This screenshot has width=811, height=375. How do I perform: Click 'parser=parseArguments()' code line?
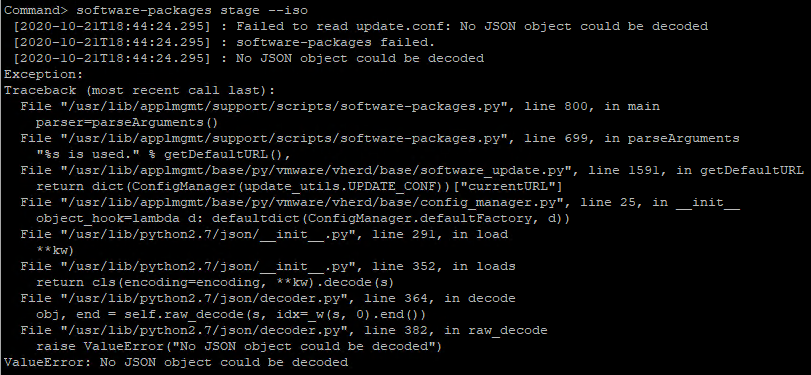point(127,123)
